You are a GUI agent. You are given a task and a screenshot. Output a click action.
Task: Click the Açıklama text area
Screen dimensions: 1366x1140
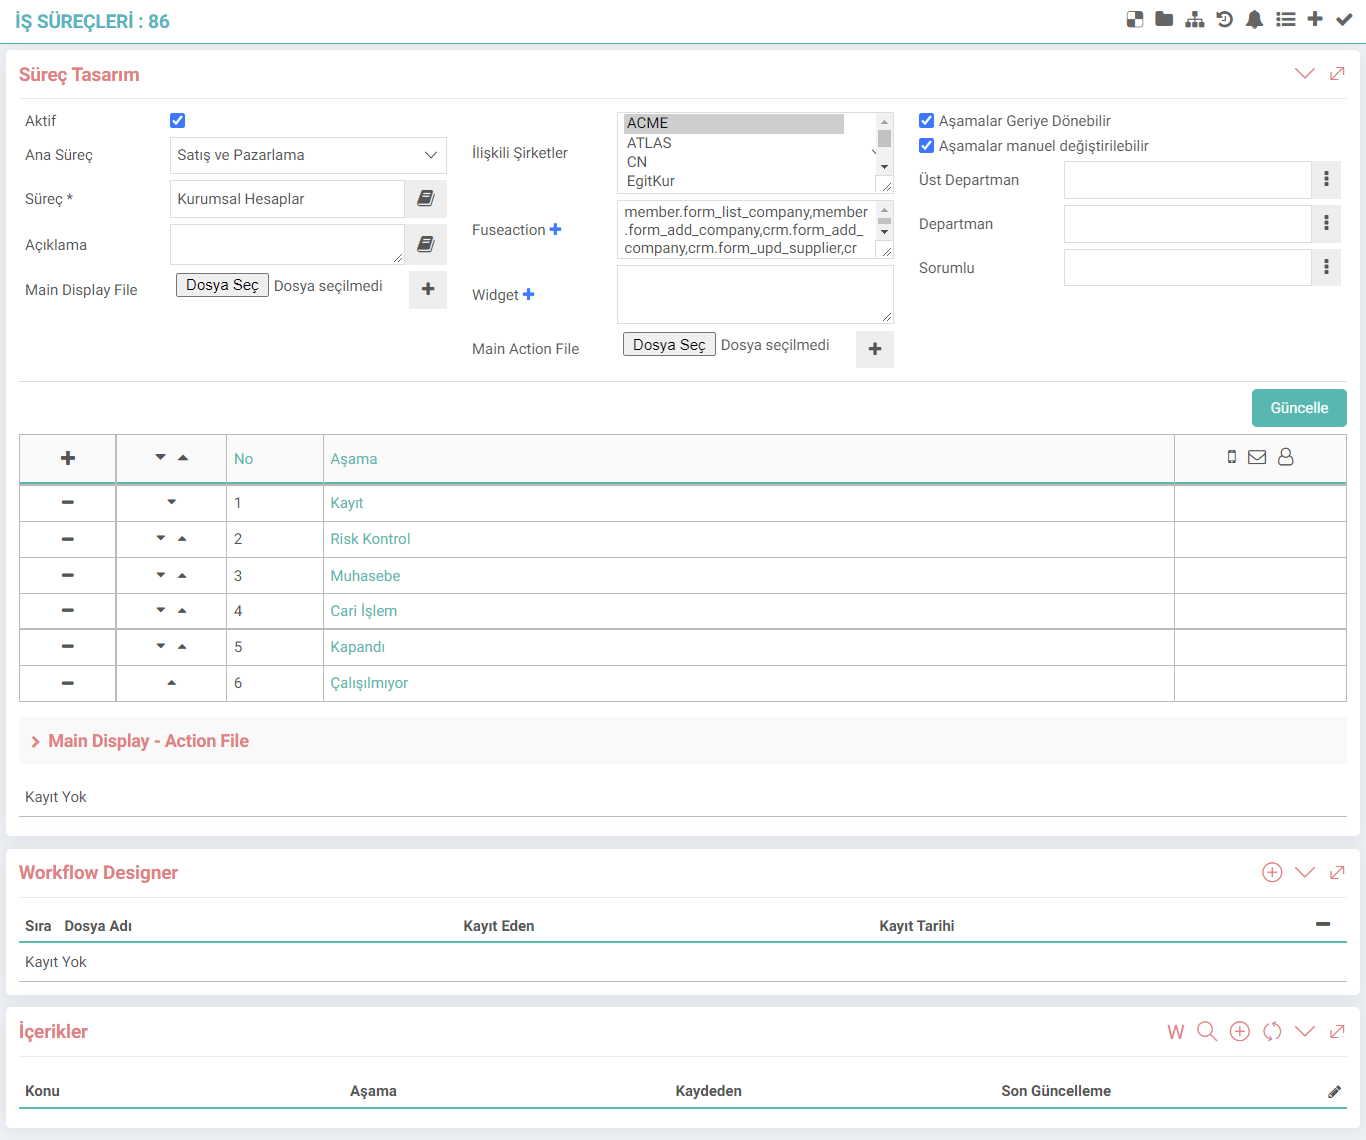tap(287, 244)
